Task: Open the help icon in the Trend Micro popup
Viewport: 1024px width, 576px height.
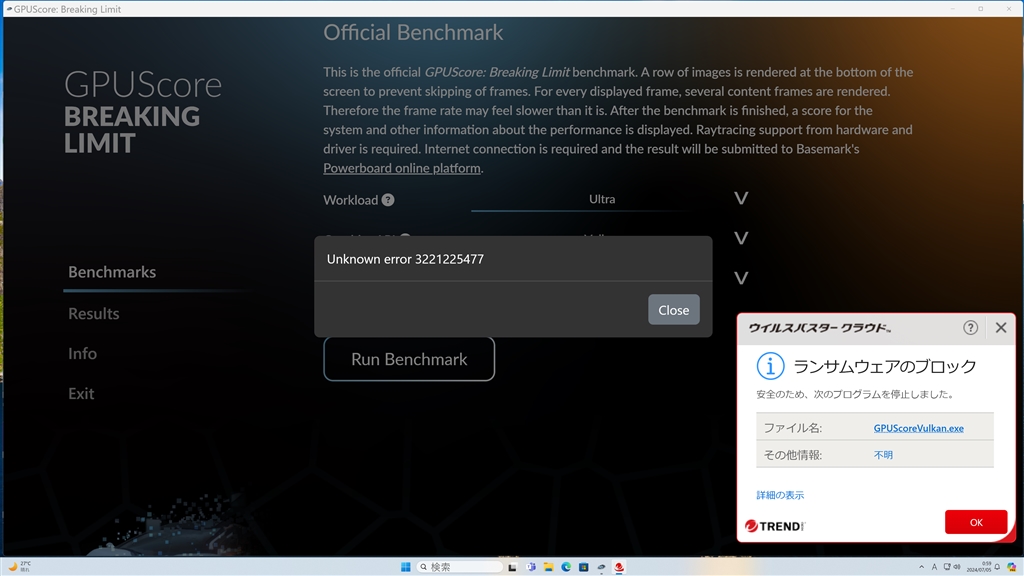Action: pos(970,328)
